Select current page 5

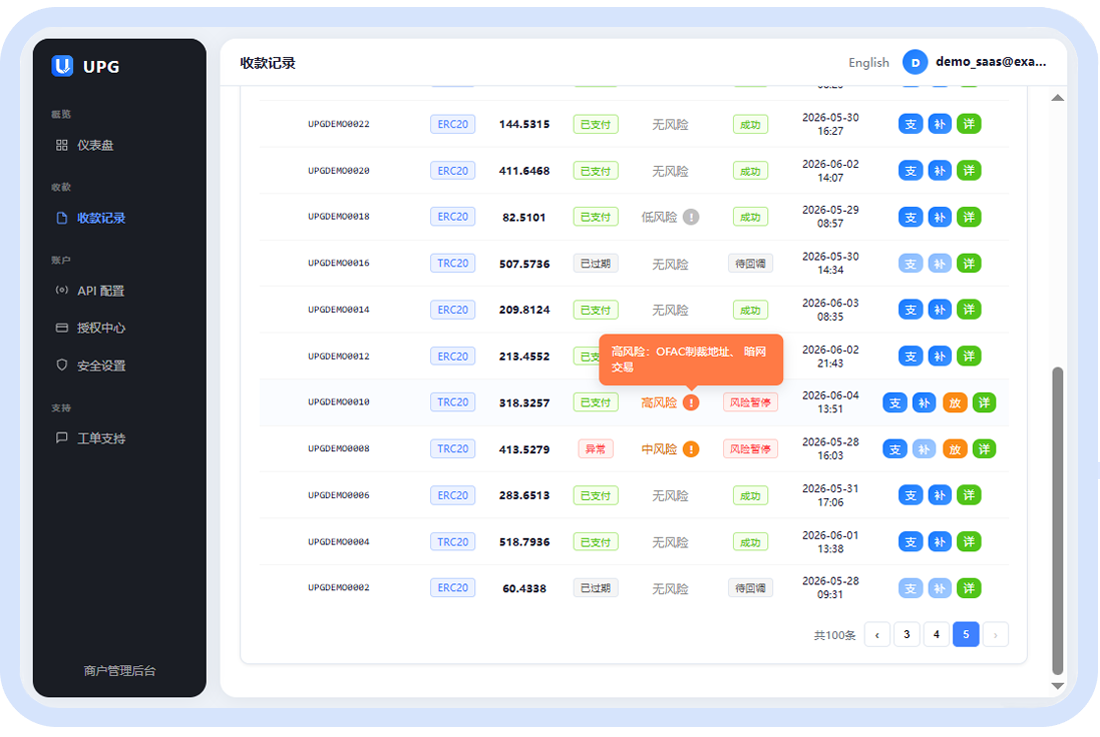coord(966,635)
